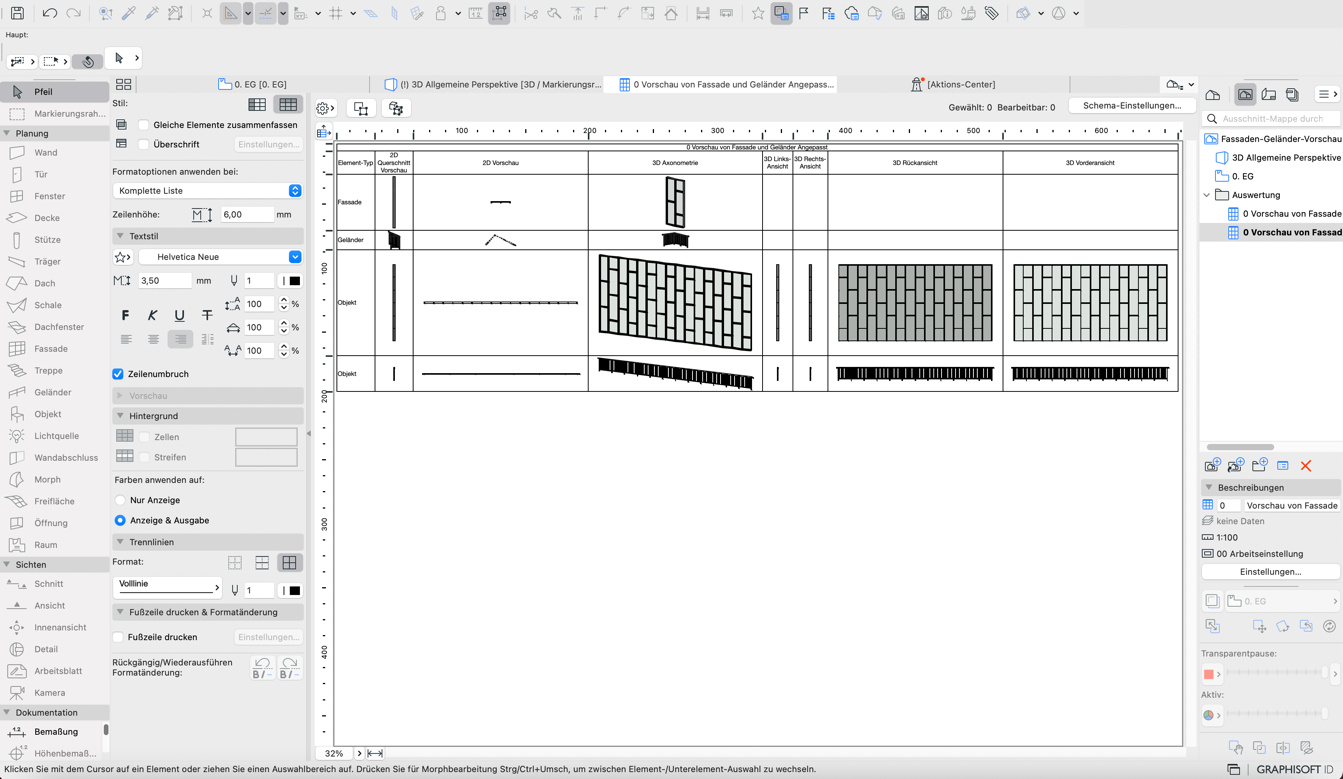Open the Komplette Liste dropdown
1343x779 pixels.
click(207, 190)
